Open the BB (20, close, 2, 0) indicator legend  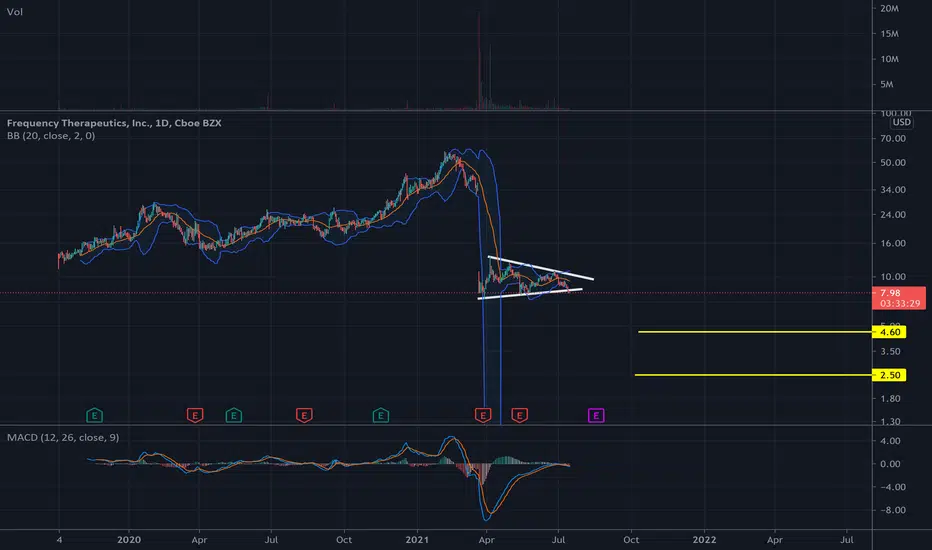[51, 136]
